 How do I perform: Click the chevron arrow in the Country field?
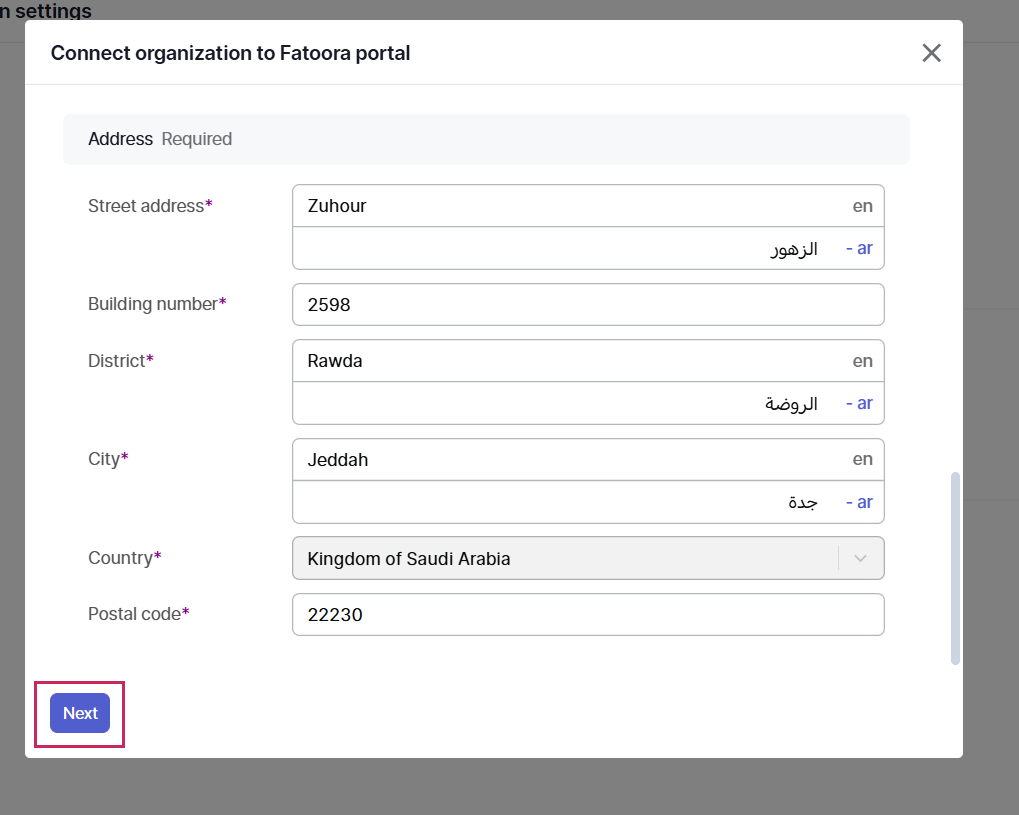point(861,559)
